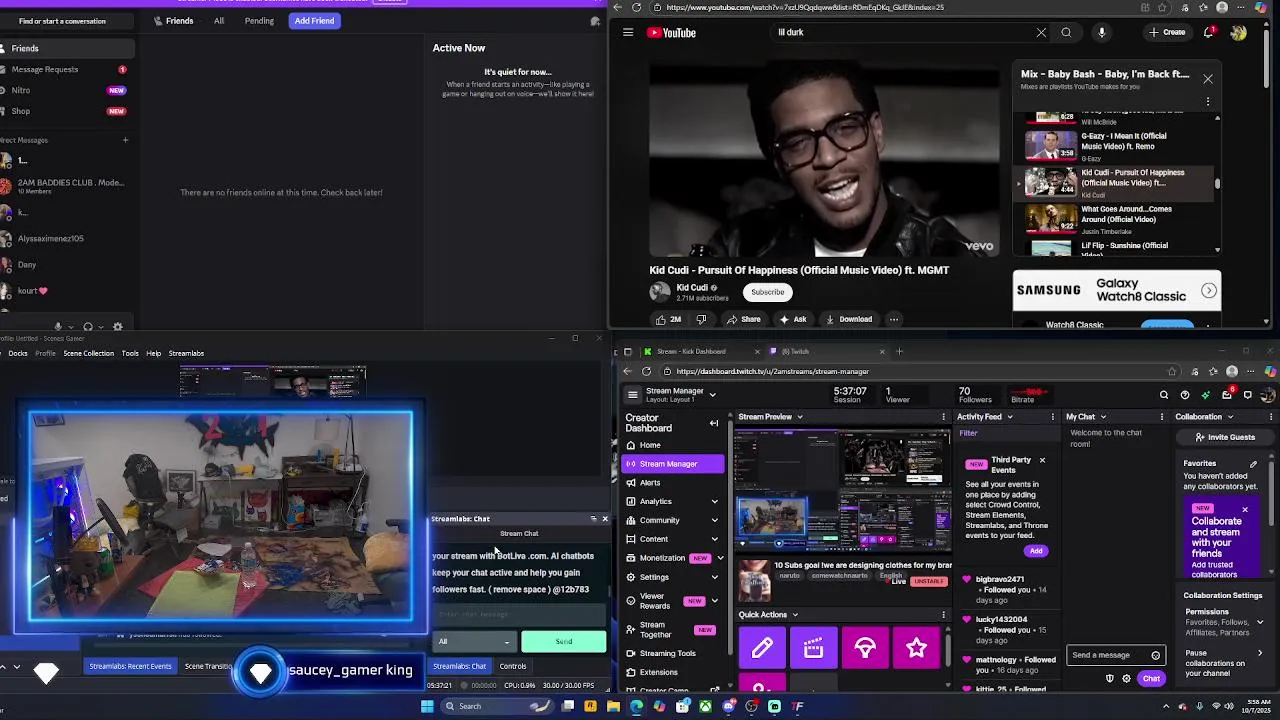The image size is (1280, 720).
Task: Open YouTube hamburger guide menu
Action: pos(628,32)
